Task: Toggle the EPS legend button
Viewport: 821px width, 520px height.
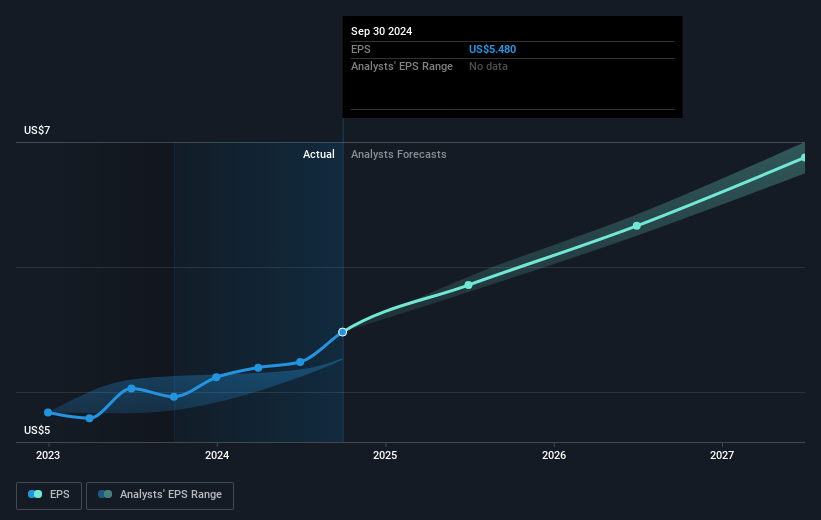Action: pyautogui.click(x=49, y=495)
